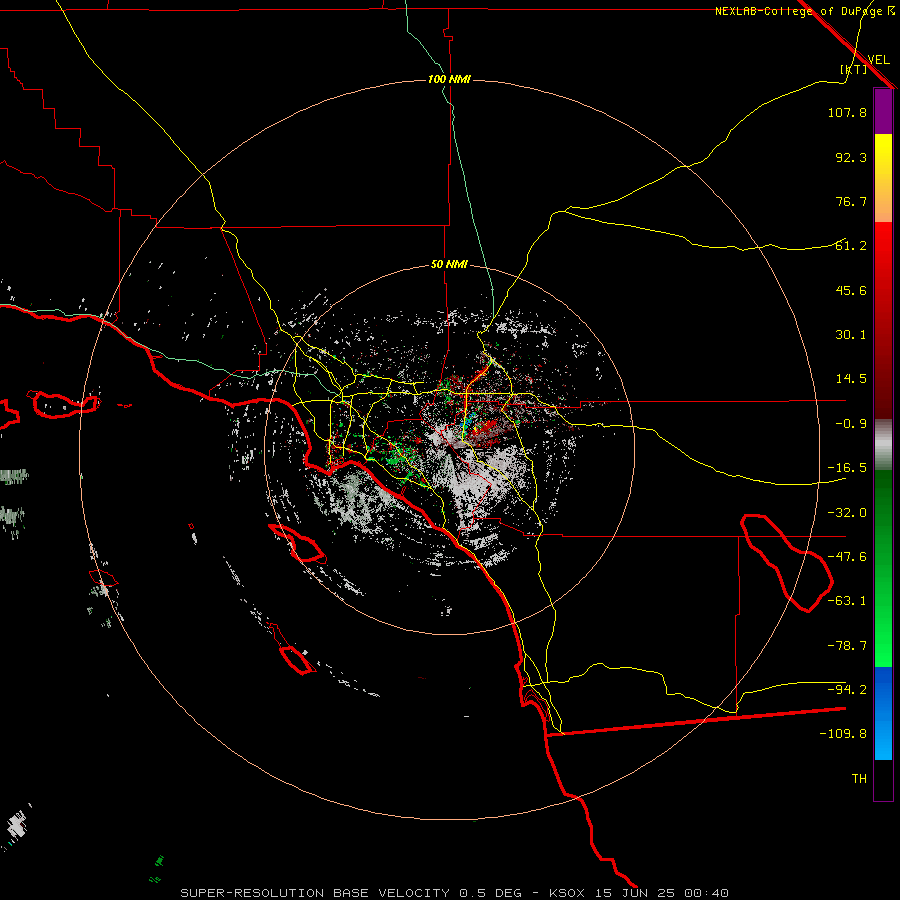Click the -47.6 velocity scale value
The height and width of the screenshot is (900, 900).
[x=847, y=557]
